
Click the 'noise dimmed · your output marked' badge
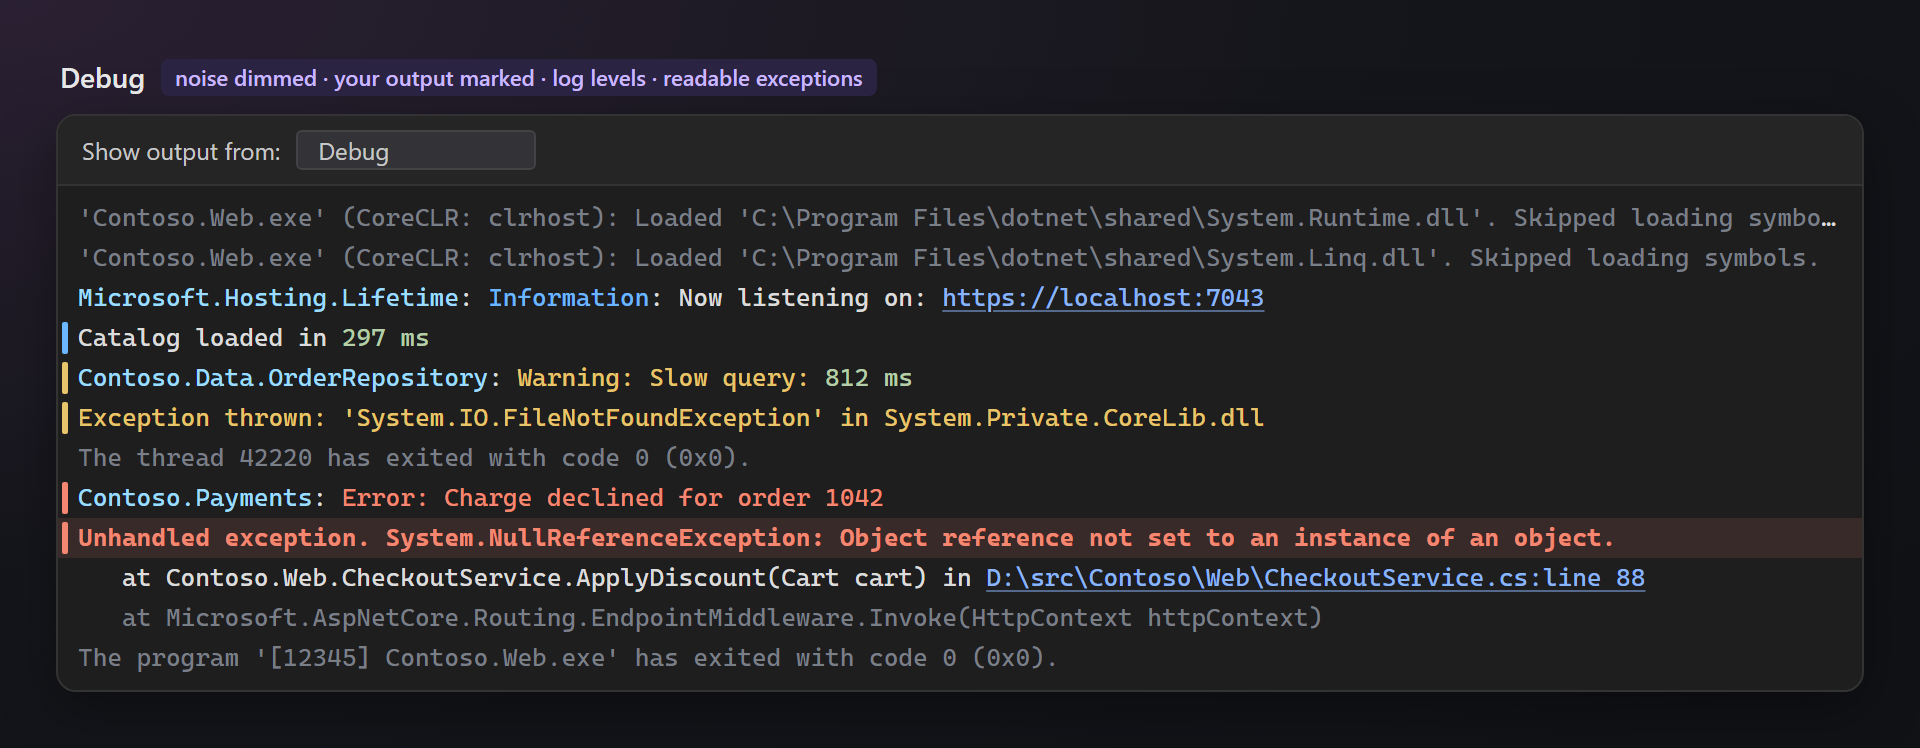[519, 78]
